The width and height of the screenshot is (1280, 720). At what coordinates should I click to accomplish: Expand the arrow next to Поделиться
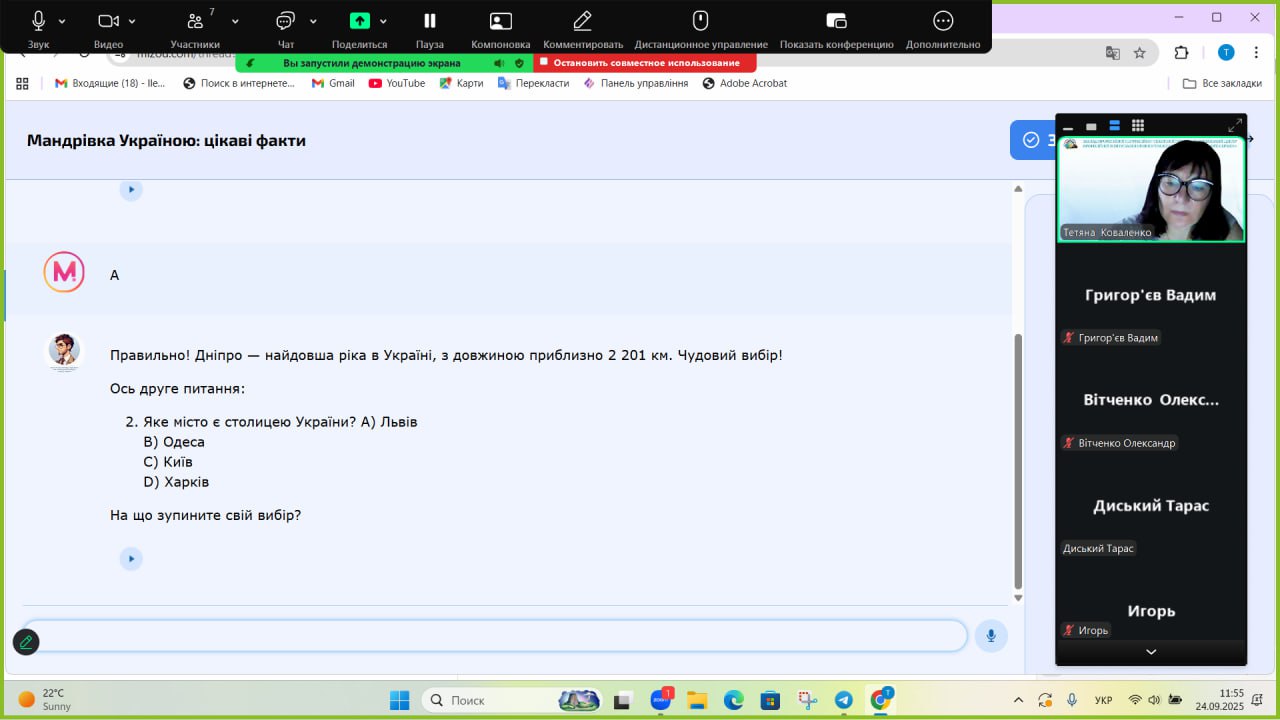point(383,21)
